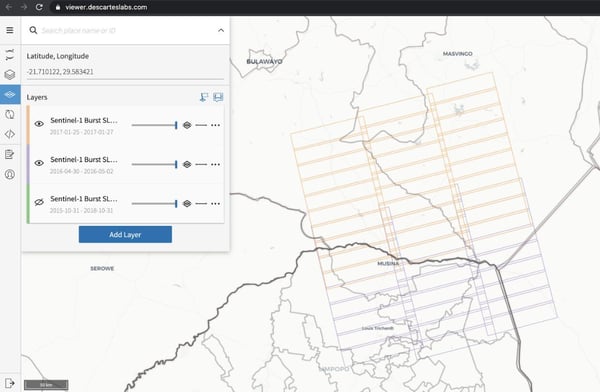Image resolution: width=600 pixels, height=392 pixels.
Task: Hide the first Sentinel-1 Burst layer
Action: point(39,124)
